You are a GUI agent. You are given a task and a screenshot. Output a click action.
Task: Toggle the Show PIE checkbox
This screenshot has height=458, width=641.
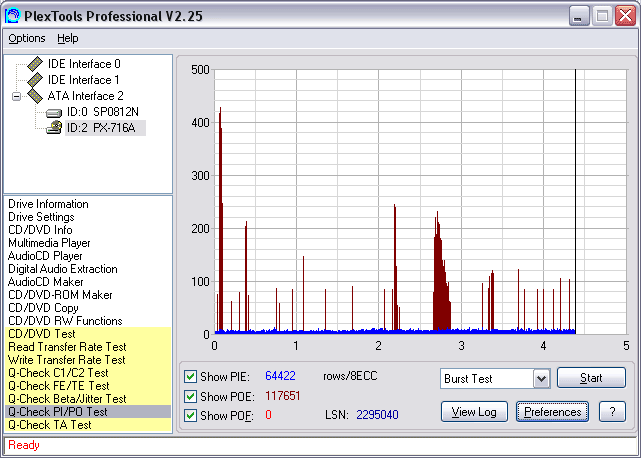(x=190, y=376)
